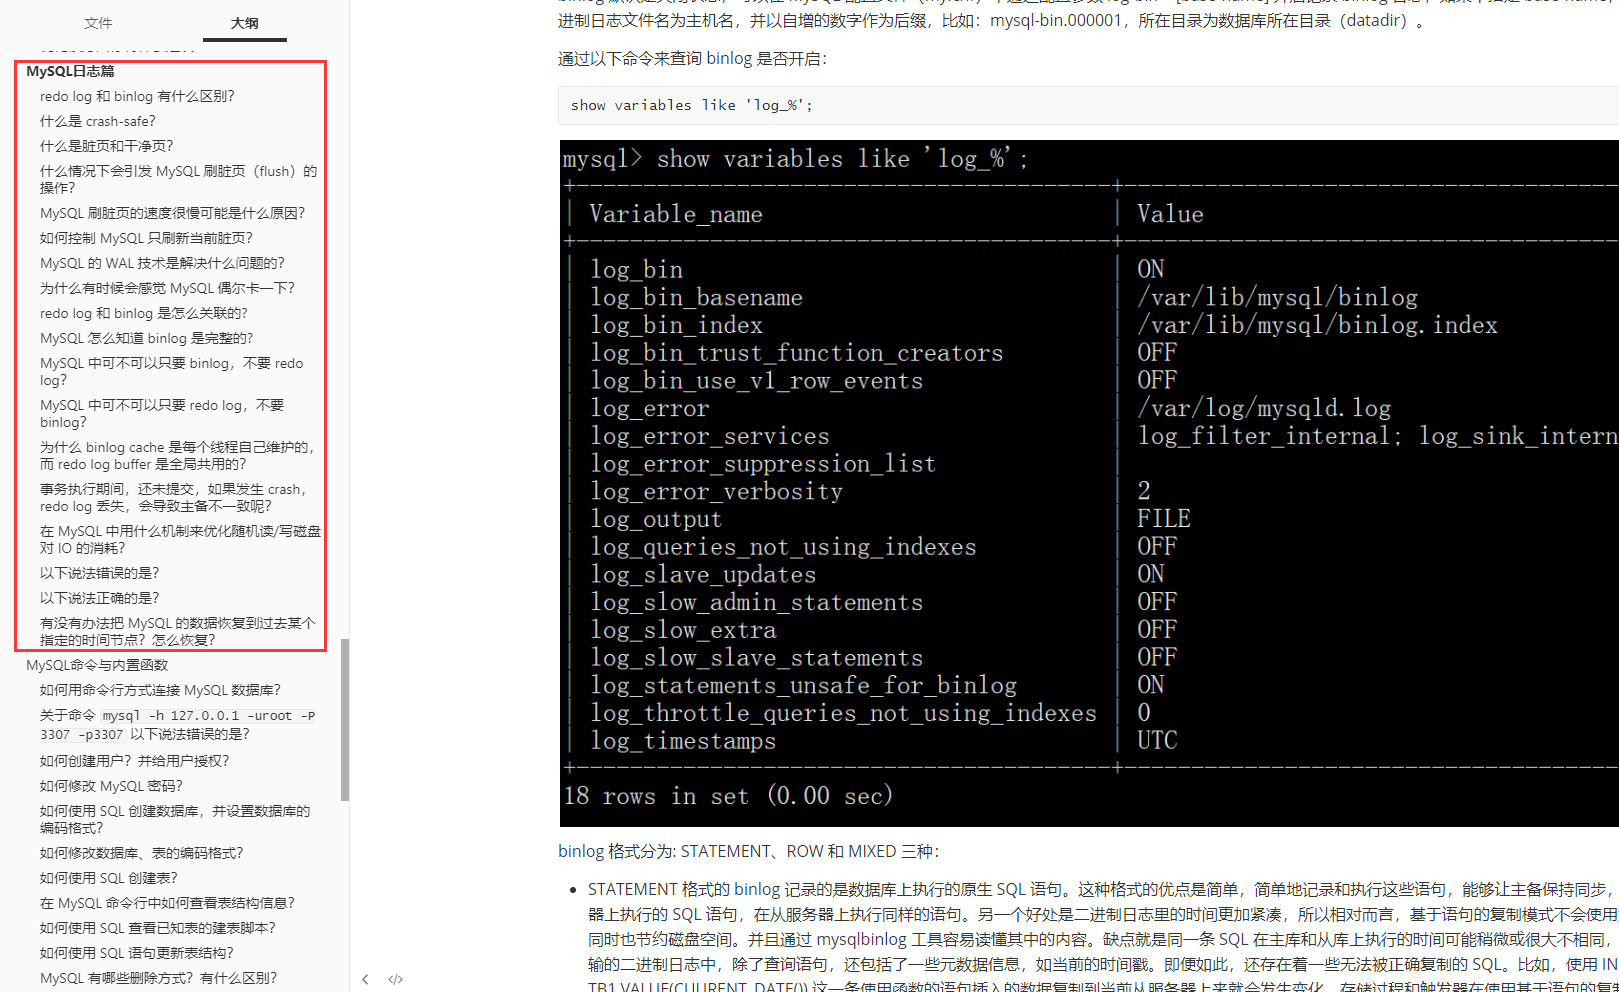Viewport: 1619px width, 992px height.
Task: Open item 如何使用 SQL 查看已知表的建表脚本?
Action: pyautogui.click(x=158, y=928)
